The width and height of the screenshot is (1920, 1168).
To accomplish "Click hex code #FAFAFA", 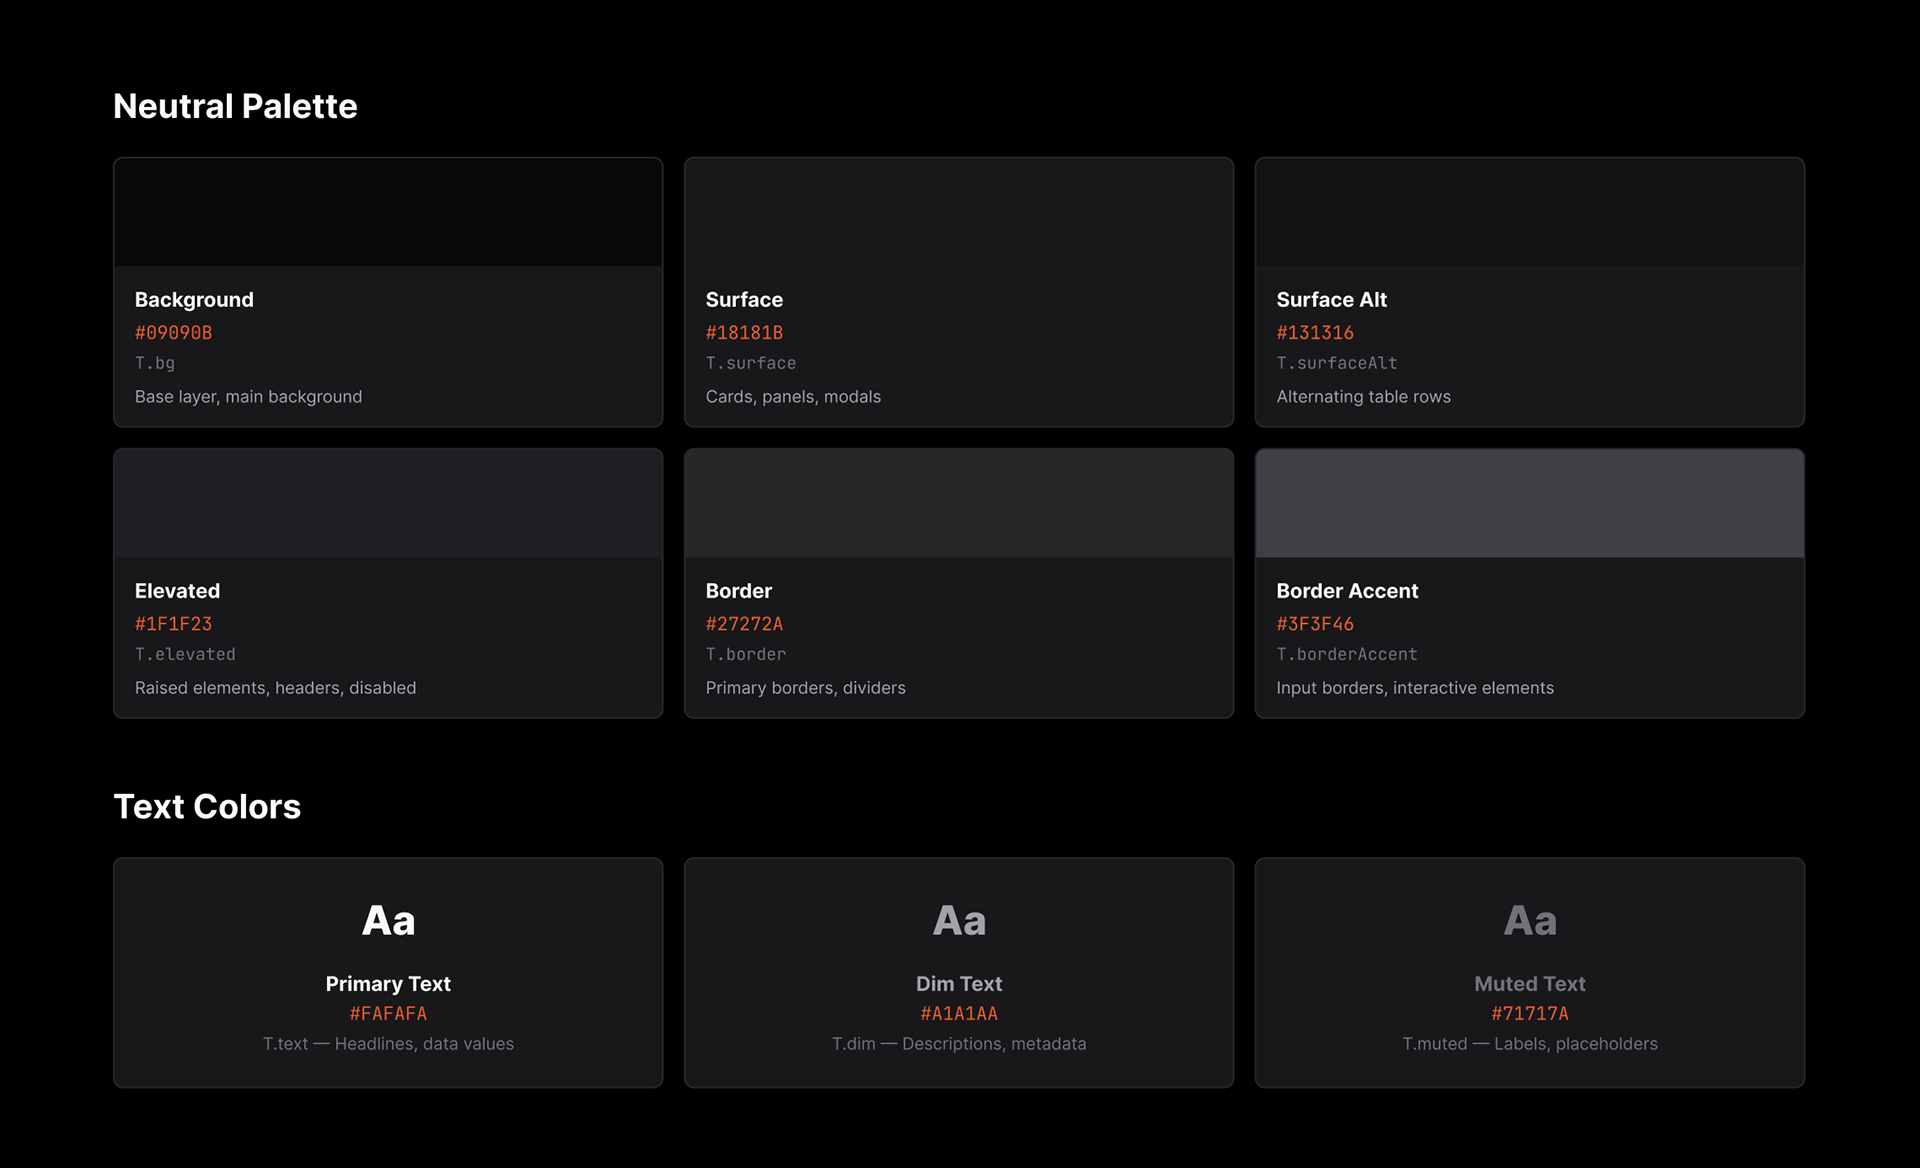I will point(388,1013).
